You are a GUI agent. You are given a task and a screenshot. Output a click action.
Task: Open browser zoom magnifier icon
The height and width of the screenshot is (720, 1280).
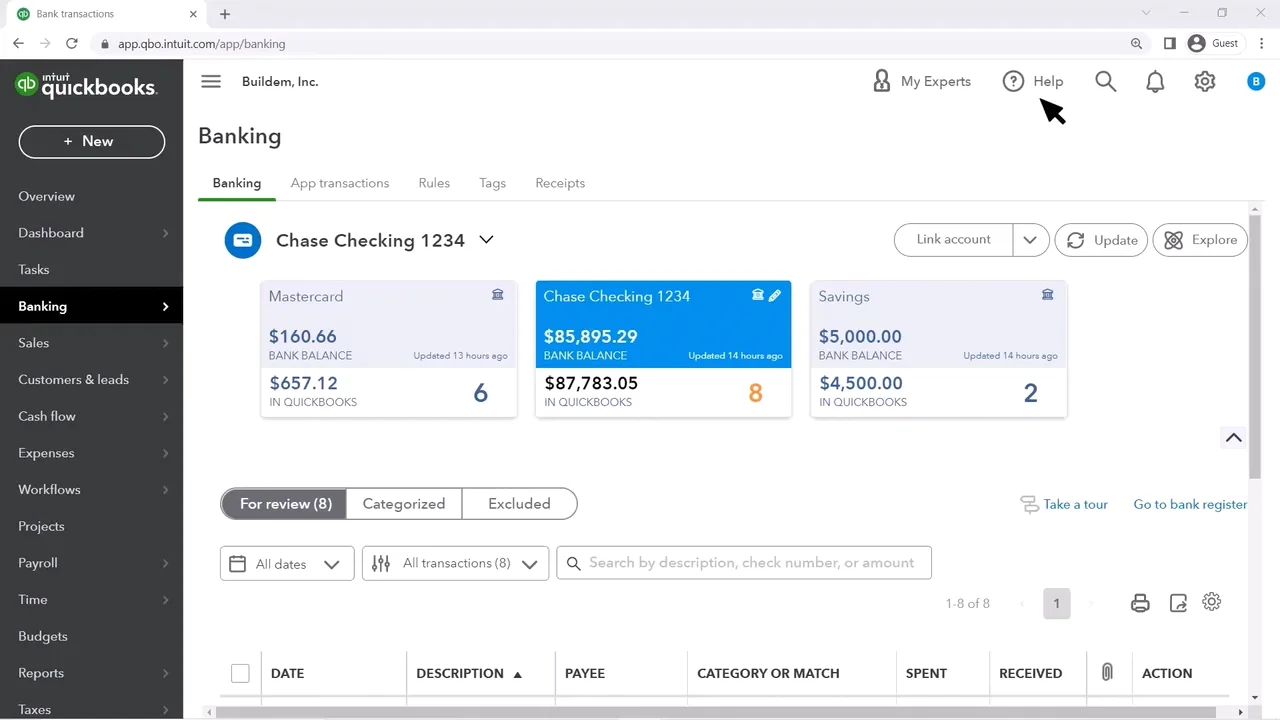[x=1137, y=44]
